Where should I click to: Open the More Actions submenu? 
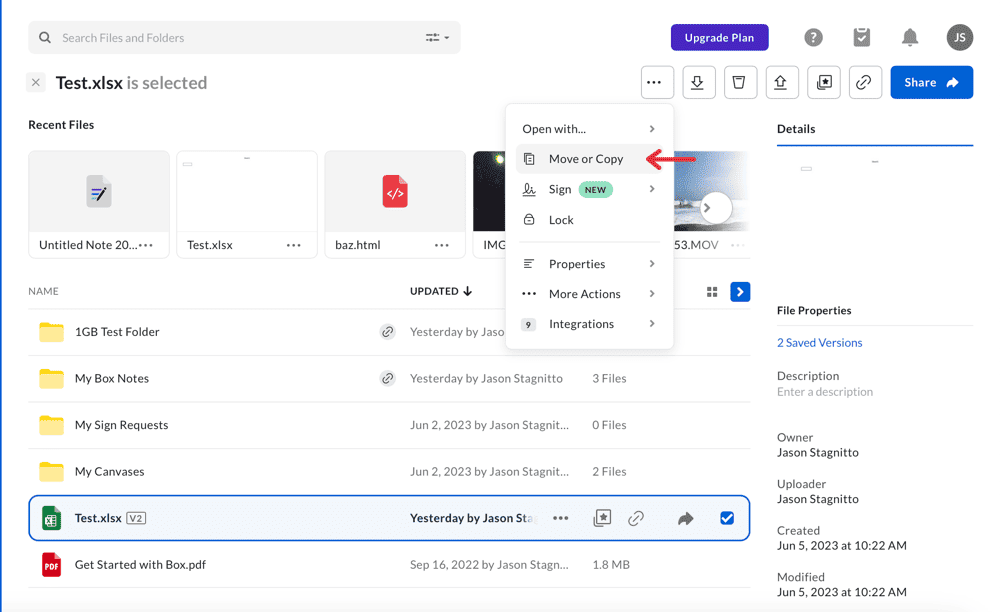[x=589, y=294]
